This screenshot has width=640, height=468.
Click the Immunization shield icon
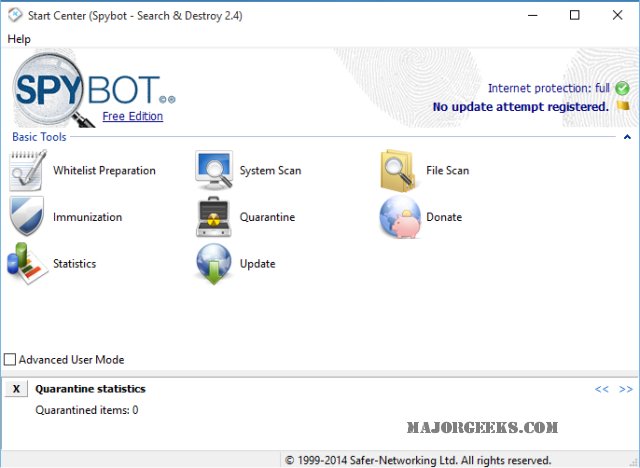pyautogui.click(x=27, y=216)
